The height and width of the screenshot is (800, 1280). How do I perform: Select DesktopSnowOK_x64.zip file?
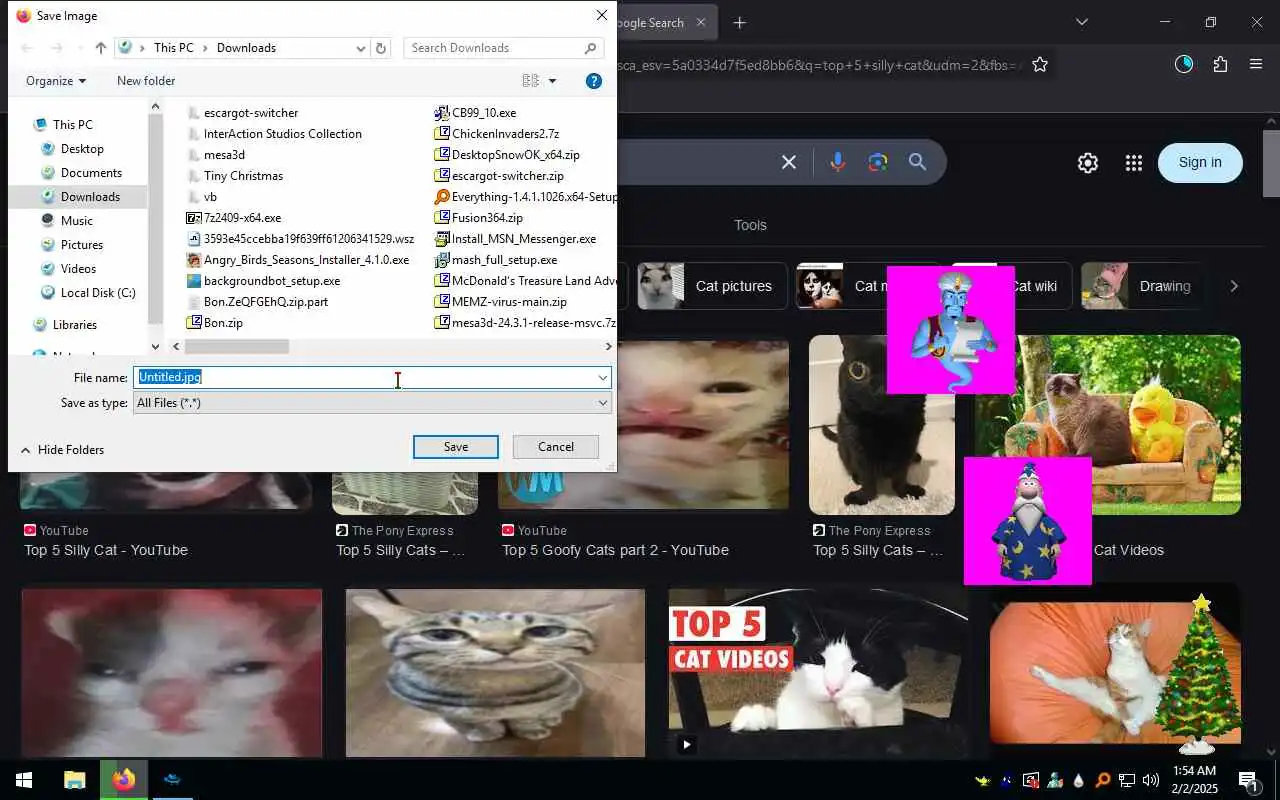515,155
